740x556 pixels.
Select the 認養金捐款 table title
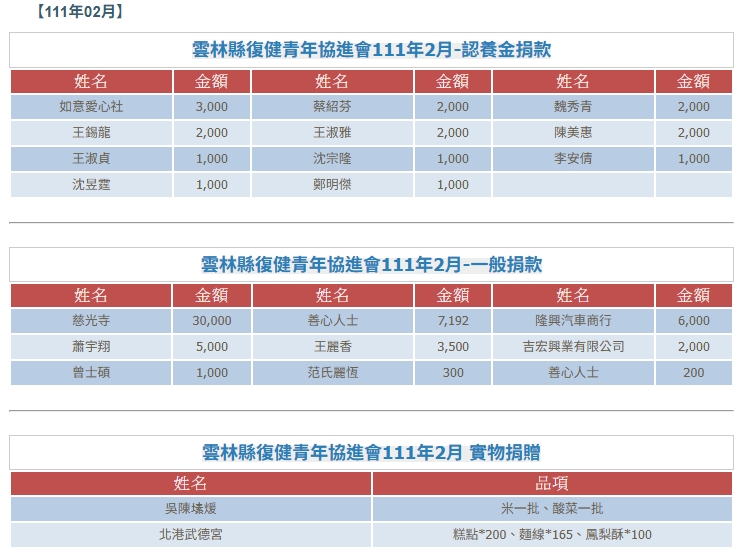point(371,50)
